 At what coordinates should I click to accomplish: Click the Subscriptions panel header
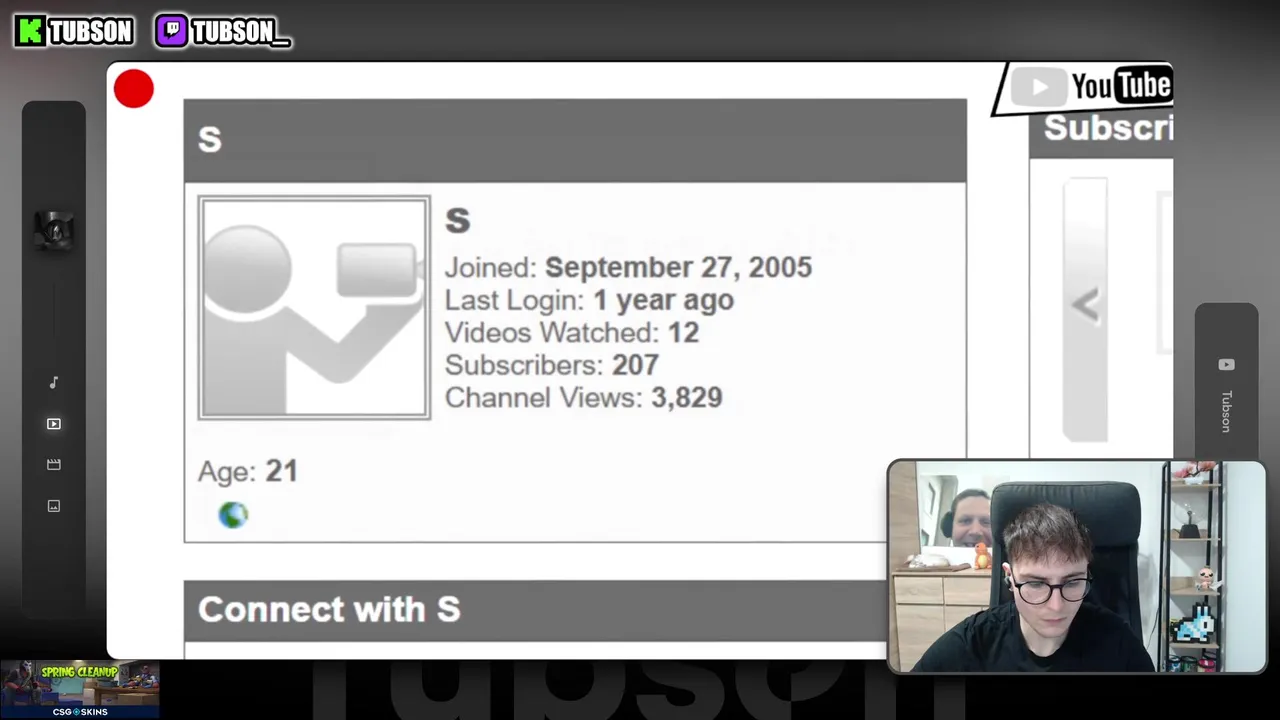point(1101,128)
